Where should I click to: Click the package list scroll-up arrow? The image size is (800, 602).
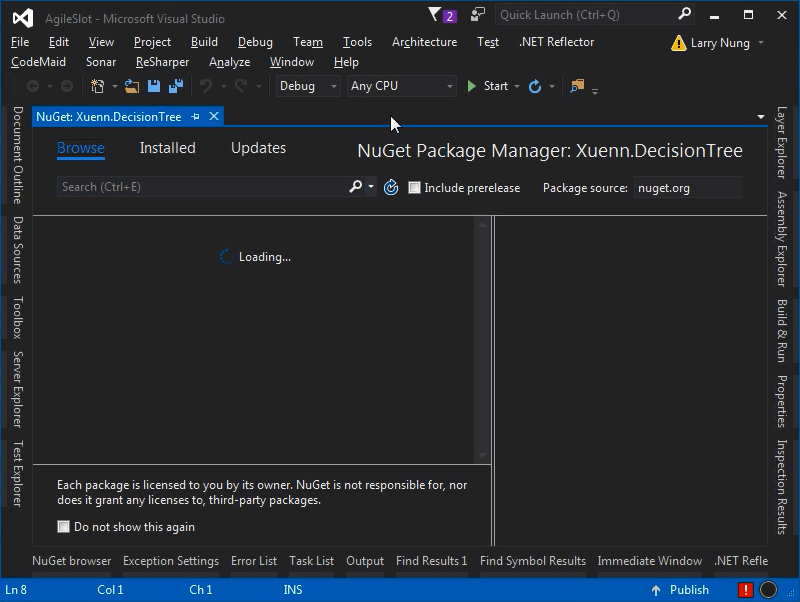point(482,223)
